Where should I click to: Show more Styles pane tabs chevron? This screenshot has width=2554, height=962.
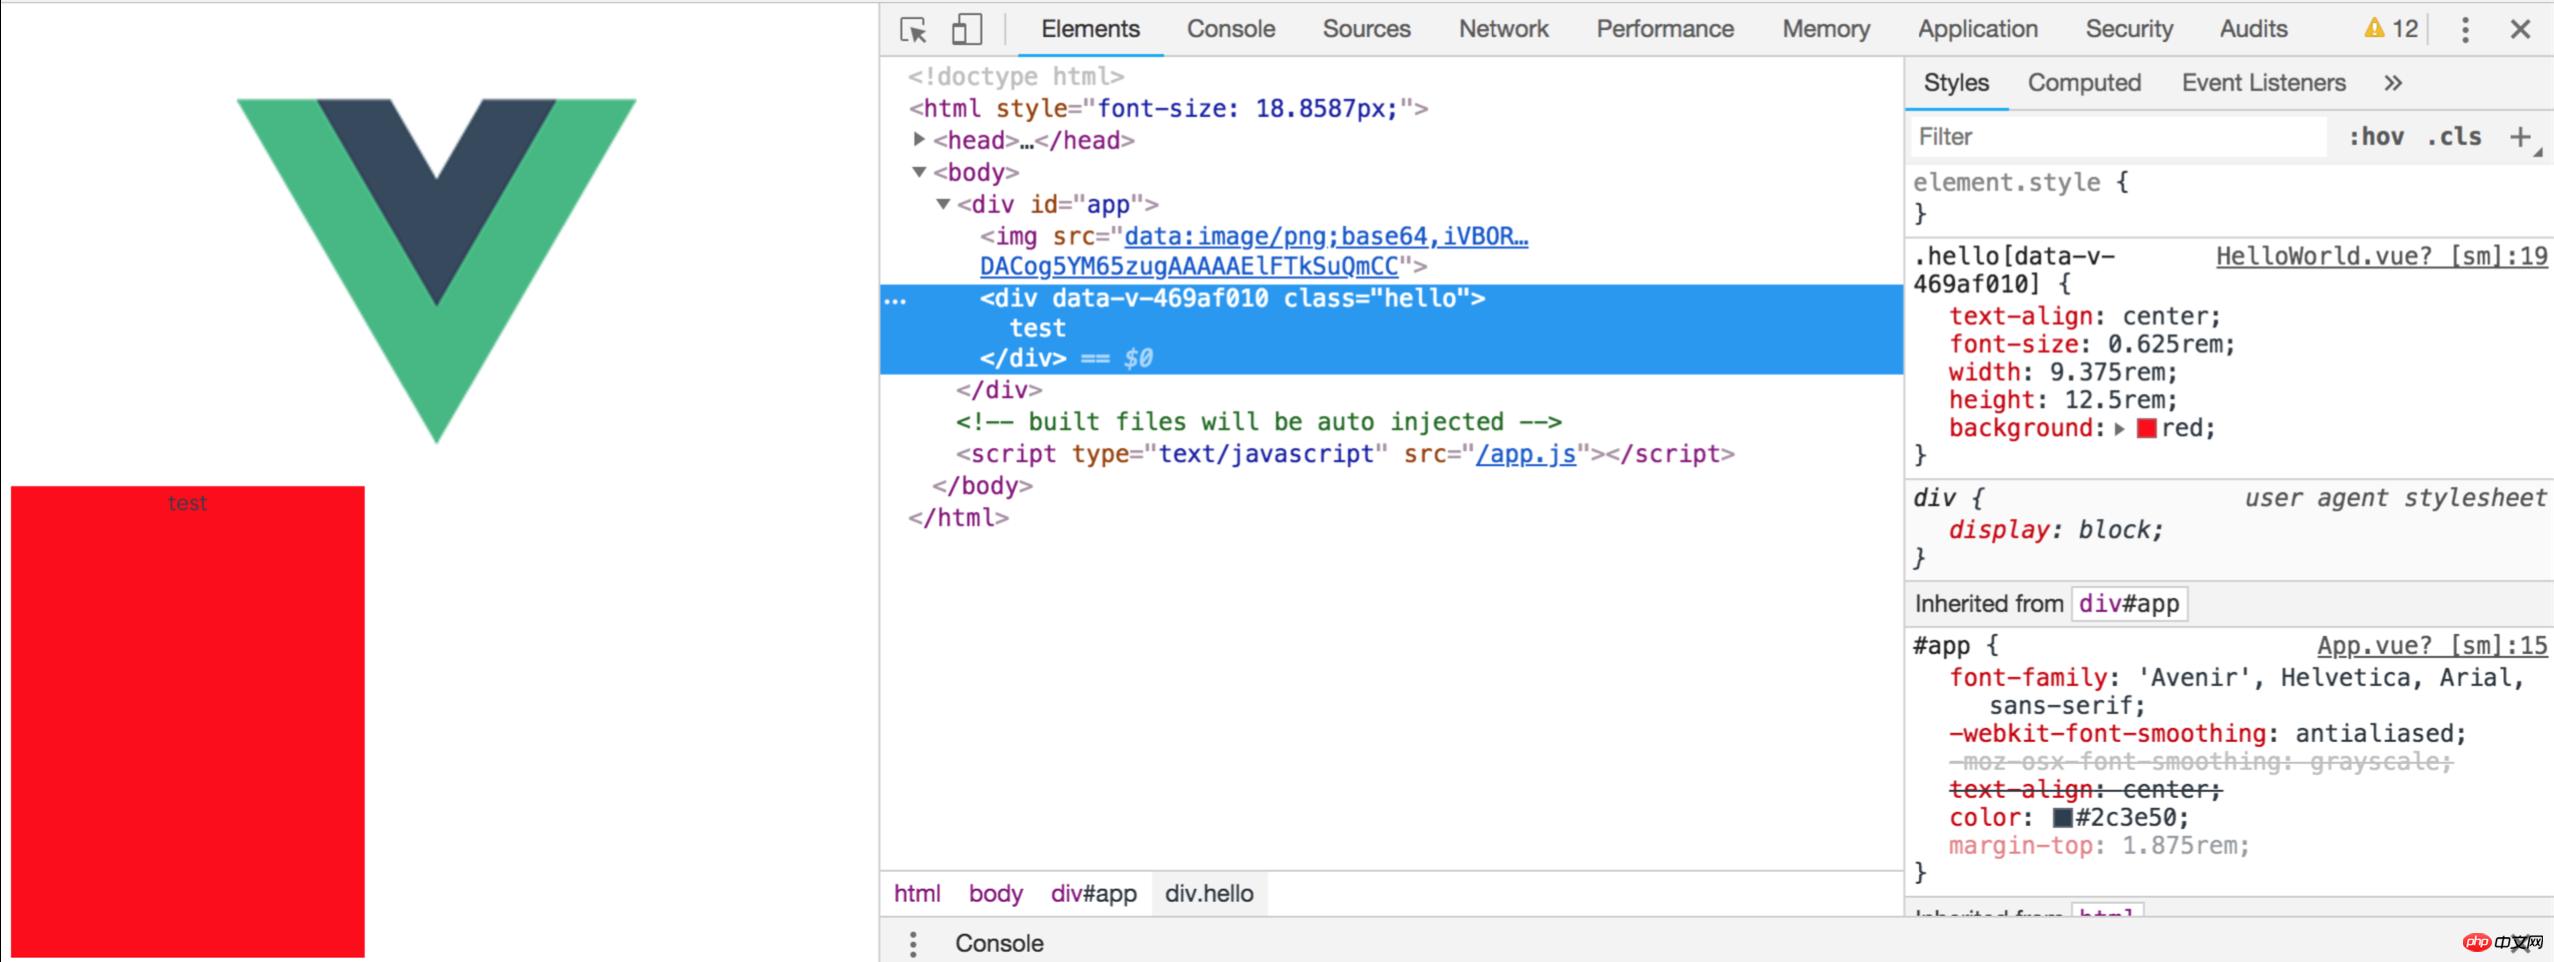click(x=2392, y=83)
